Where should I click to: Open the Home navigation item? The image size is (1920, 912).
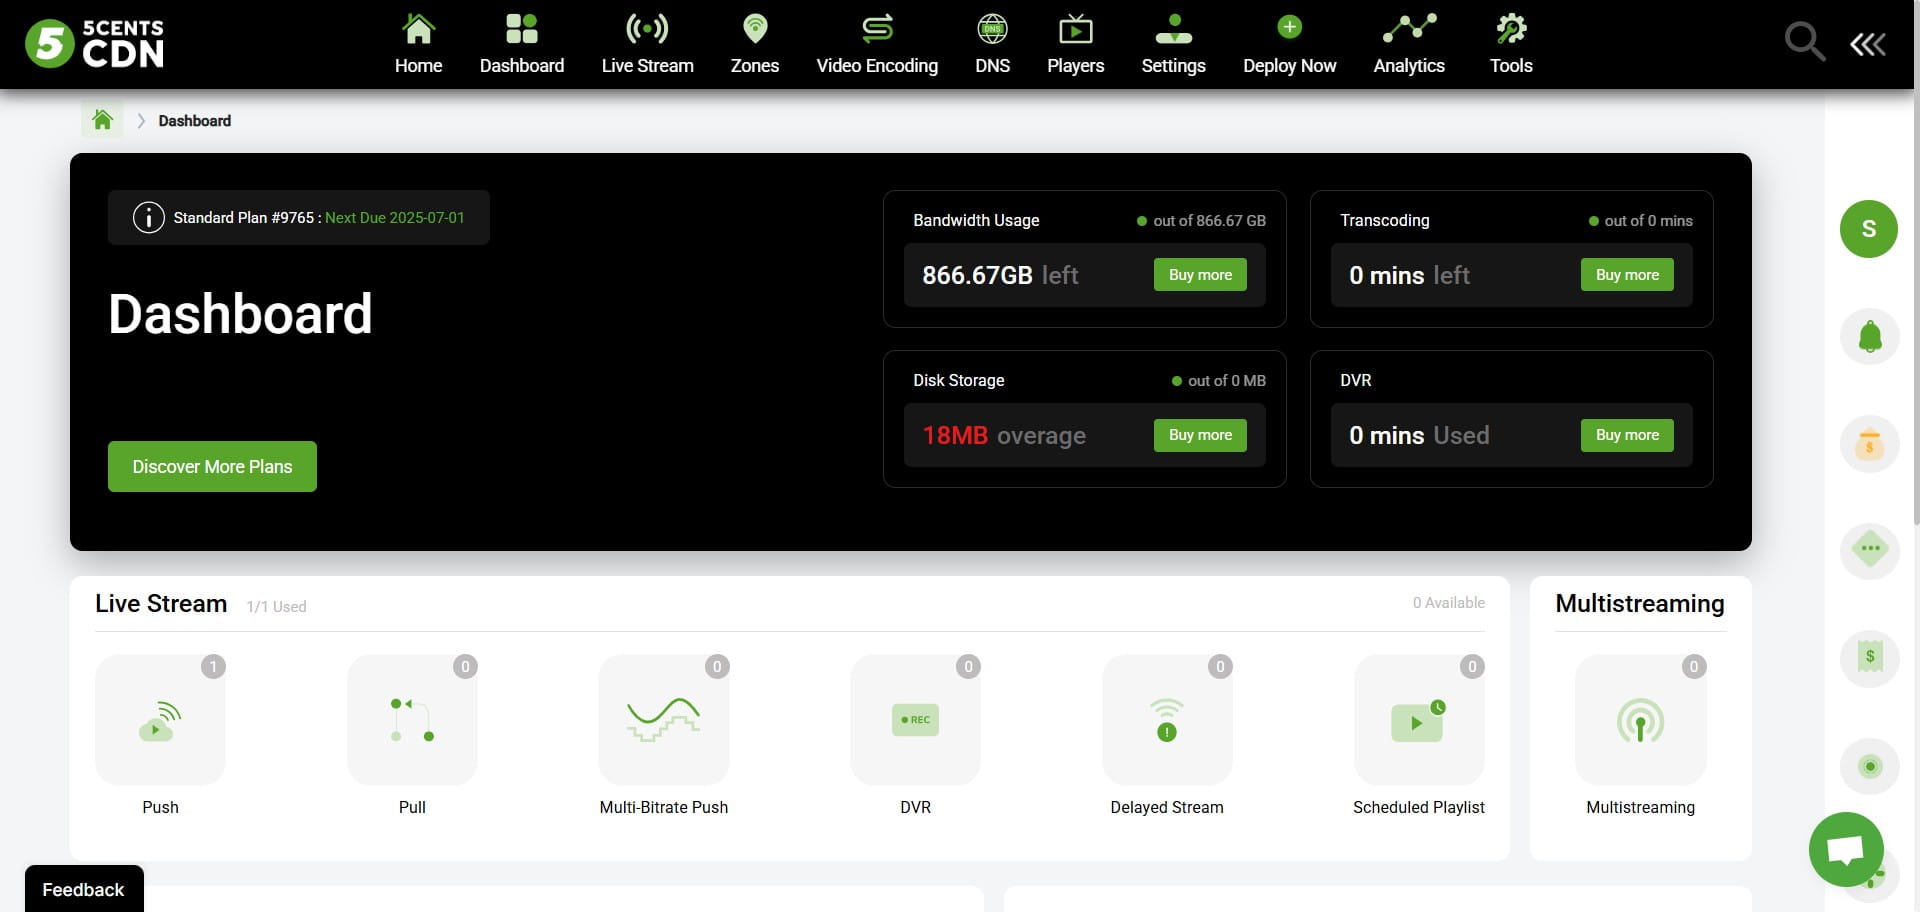pyautogui.click(x=418, y=45)
